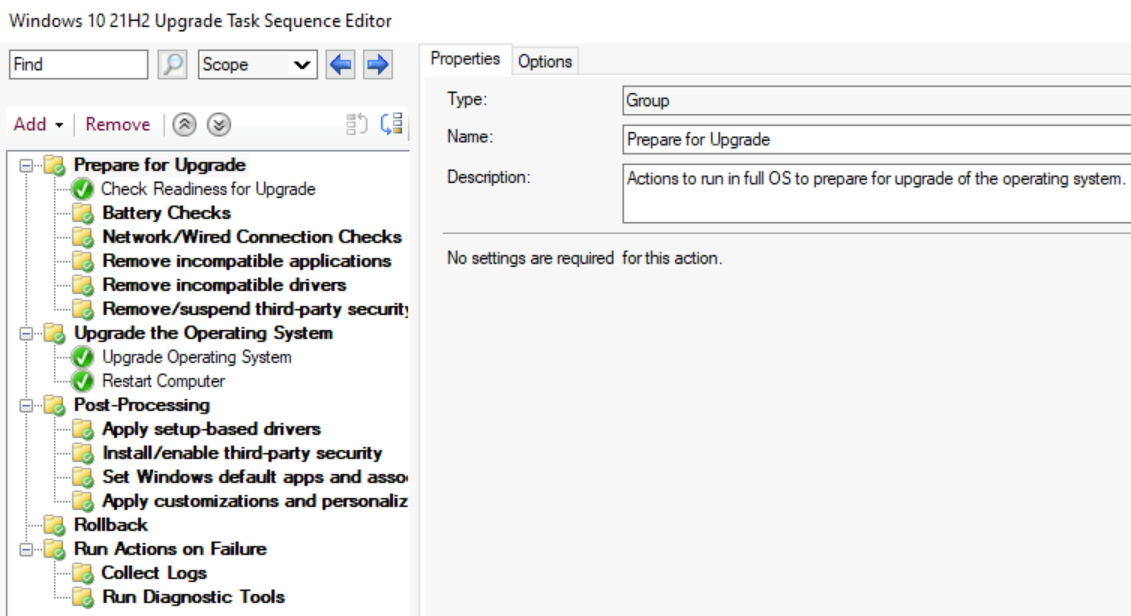Select the Rollback group label
The height and width of the screenshot is (616, 1131).
[111, 525]
